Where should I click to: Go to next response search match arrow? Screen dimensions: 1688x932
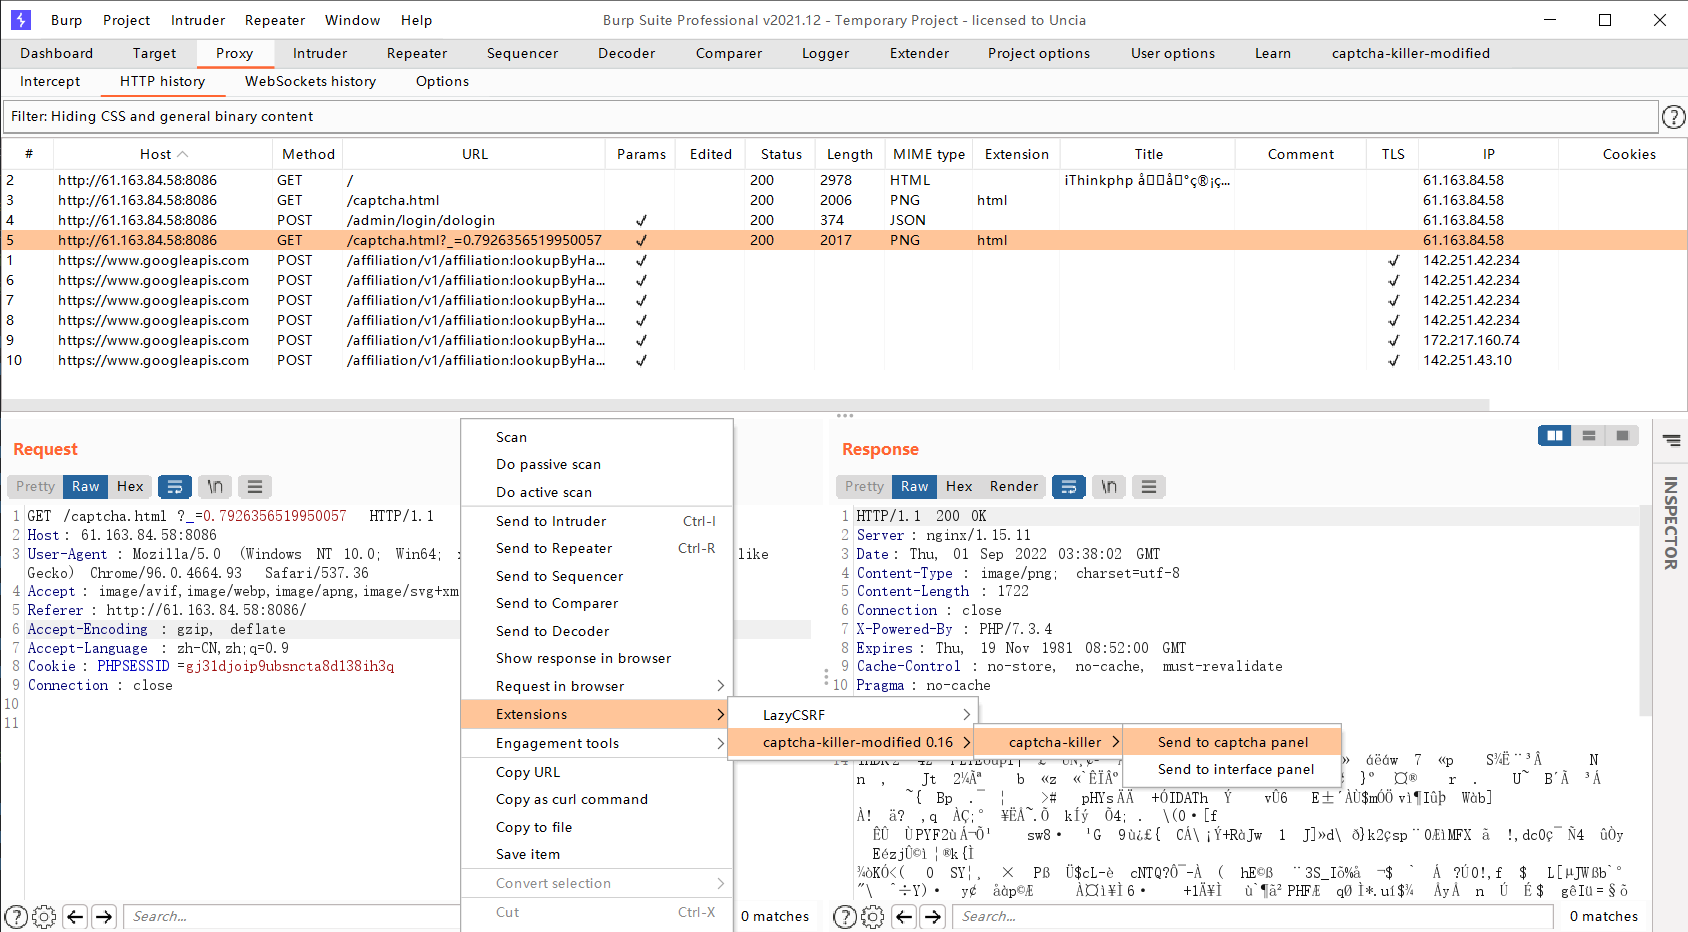[933, 917]
